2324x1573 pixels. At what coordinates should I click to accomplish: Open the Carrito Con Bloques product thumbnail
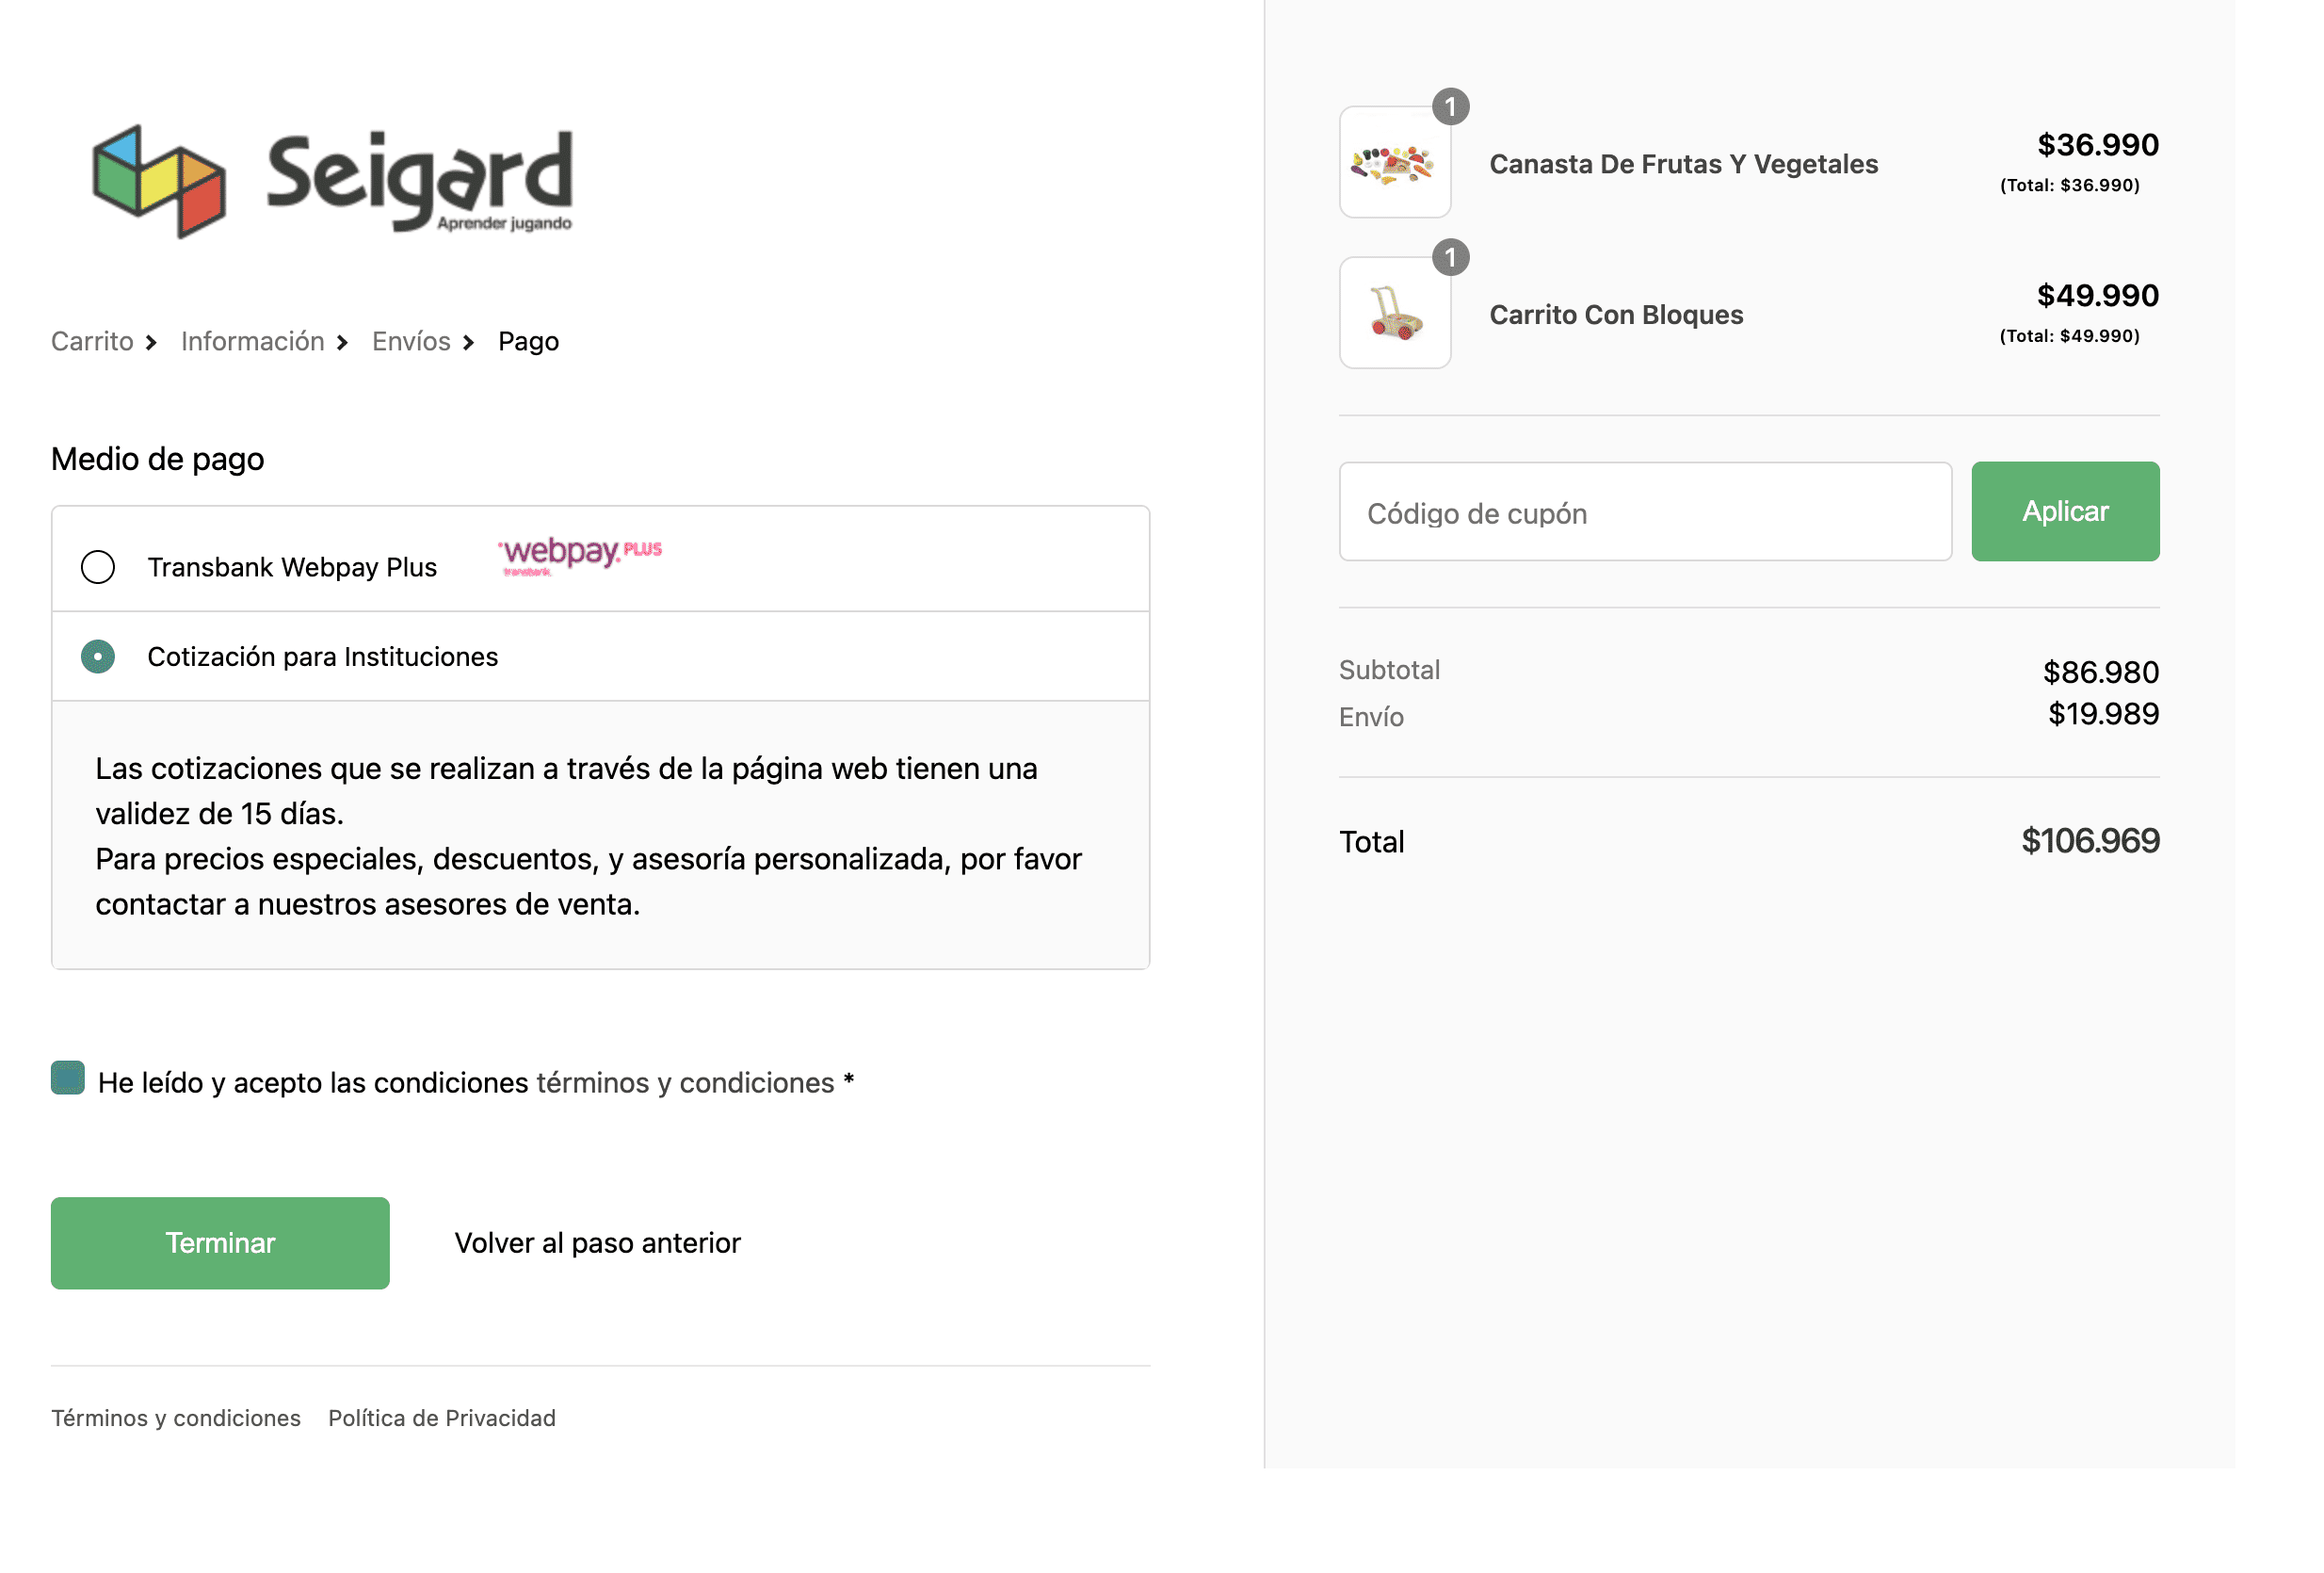pyautogui.click(x=1395, y=313)
